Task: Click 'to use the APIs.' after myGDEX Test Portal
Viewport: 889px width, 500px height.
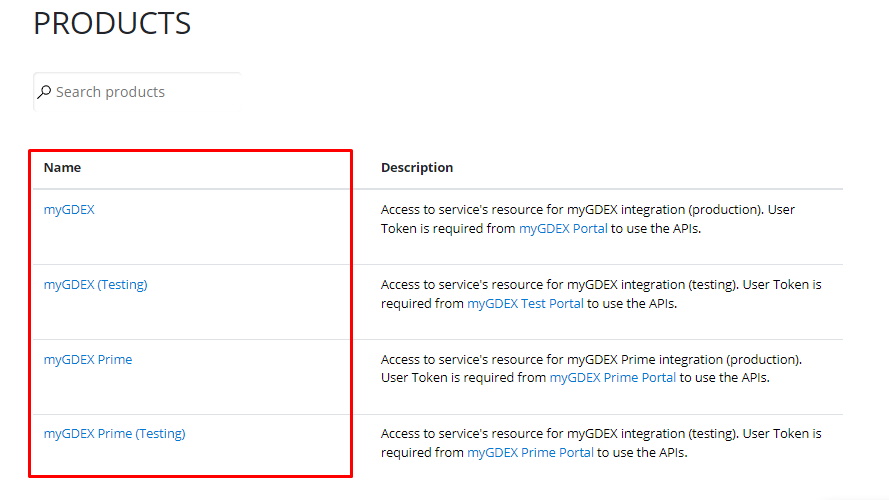Action: pyautogui.click(x=632, y=303)
